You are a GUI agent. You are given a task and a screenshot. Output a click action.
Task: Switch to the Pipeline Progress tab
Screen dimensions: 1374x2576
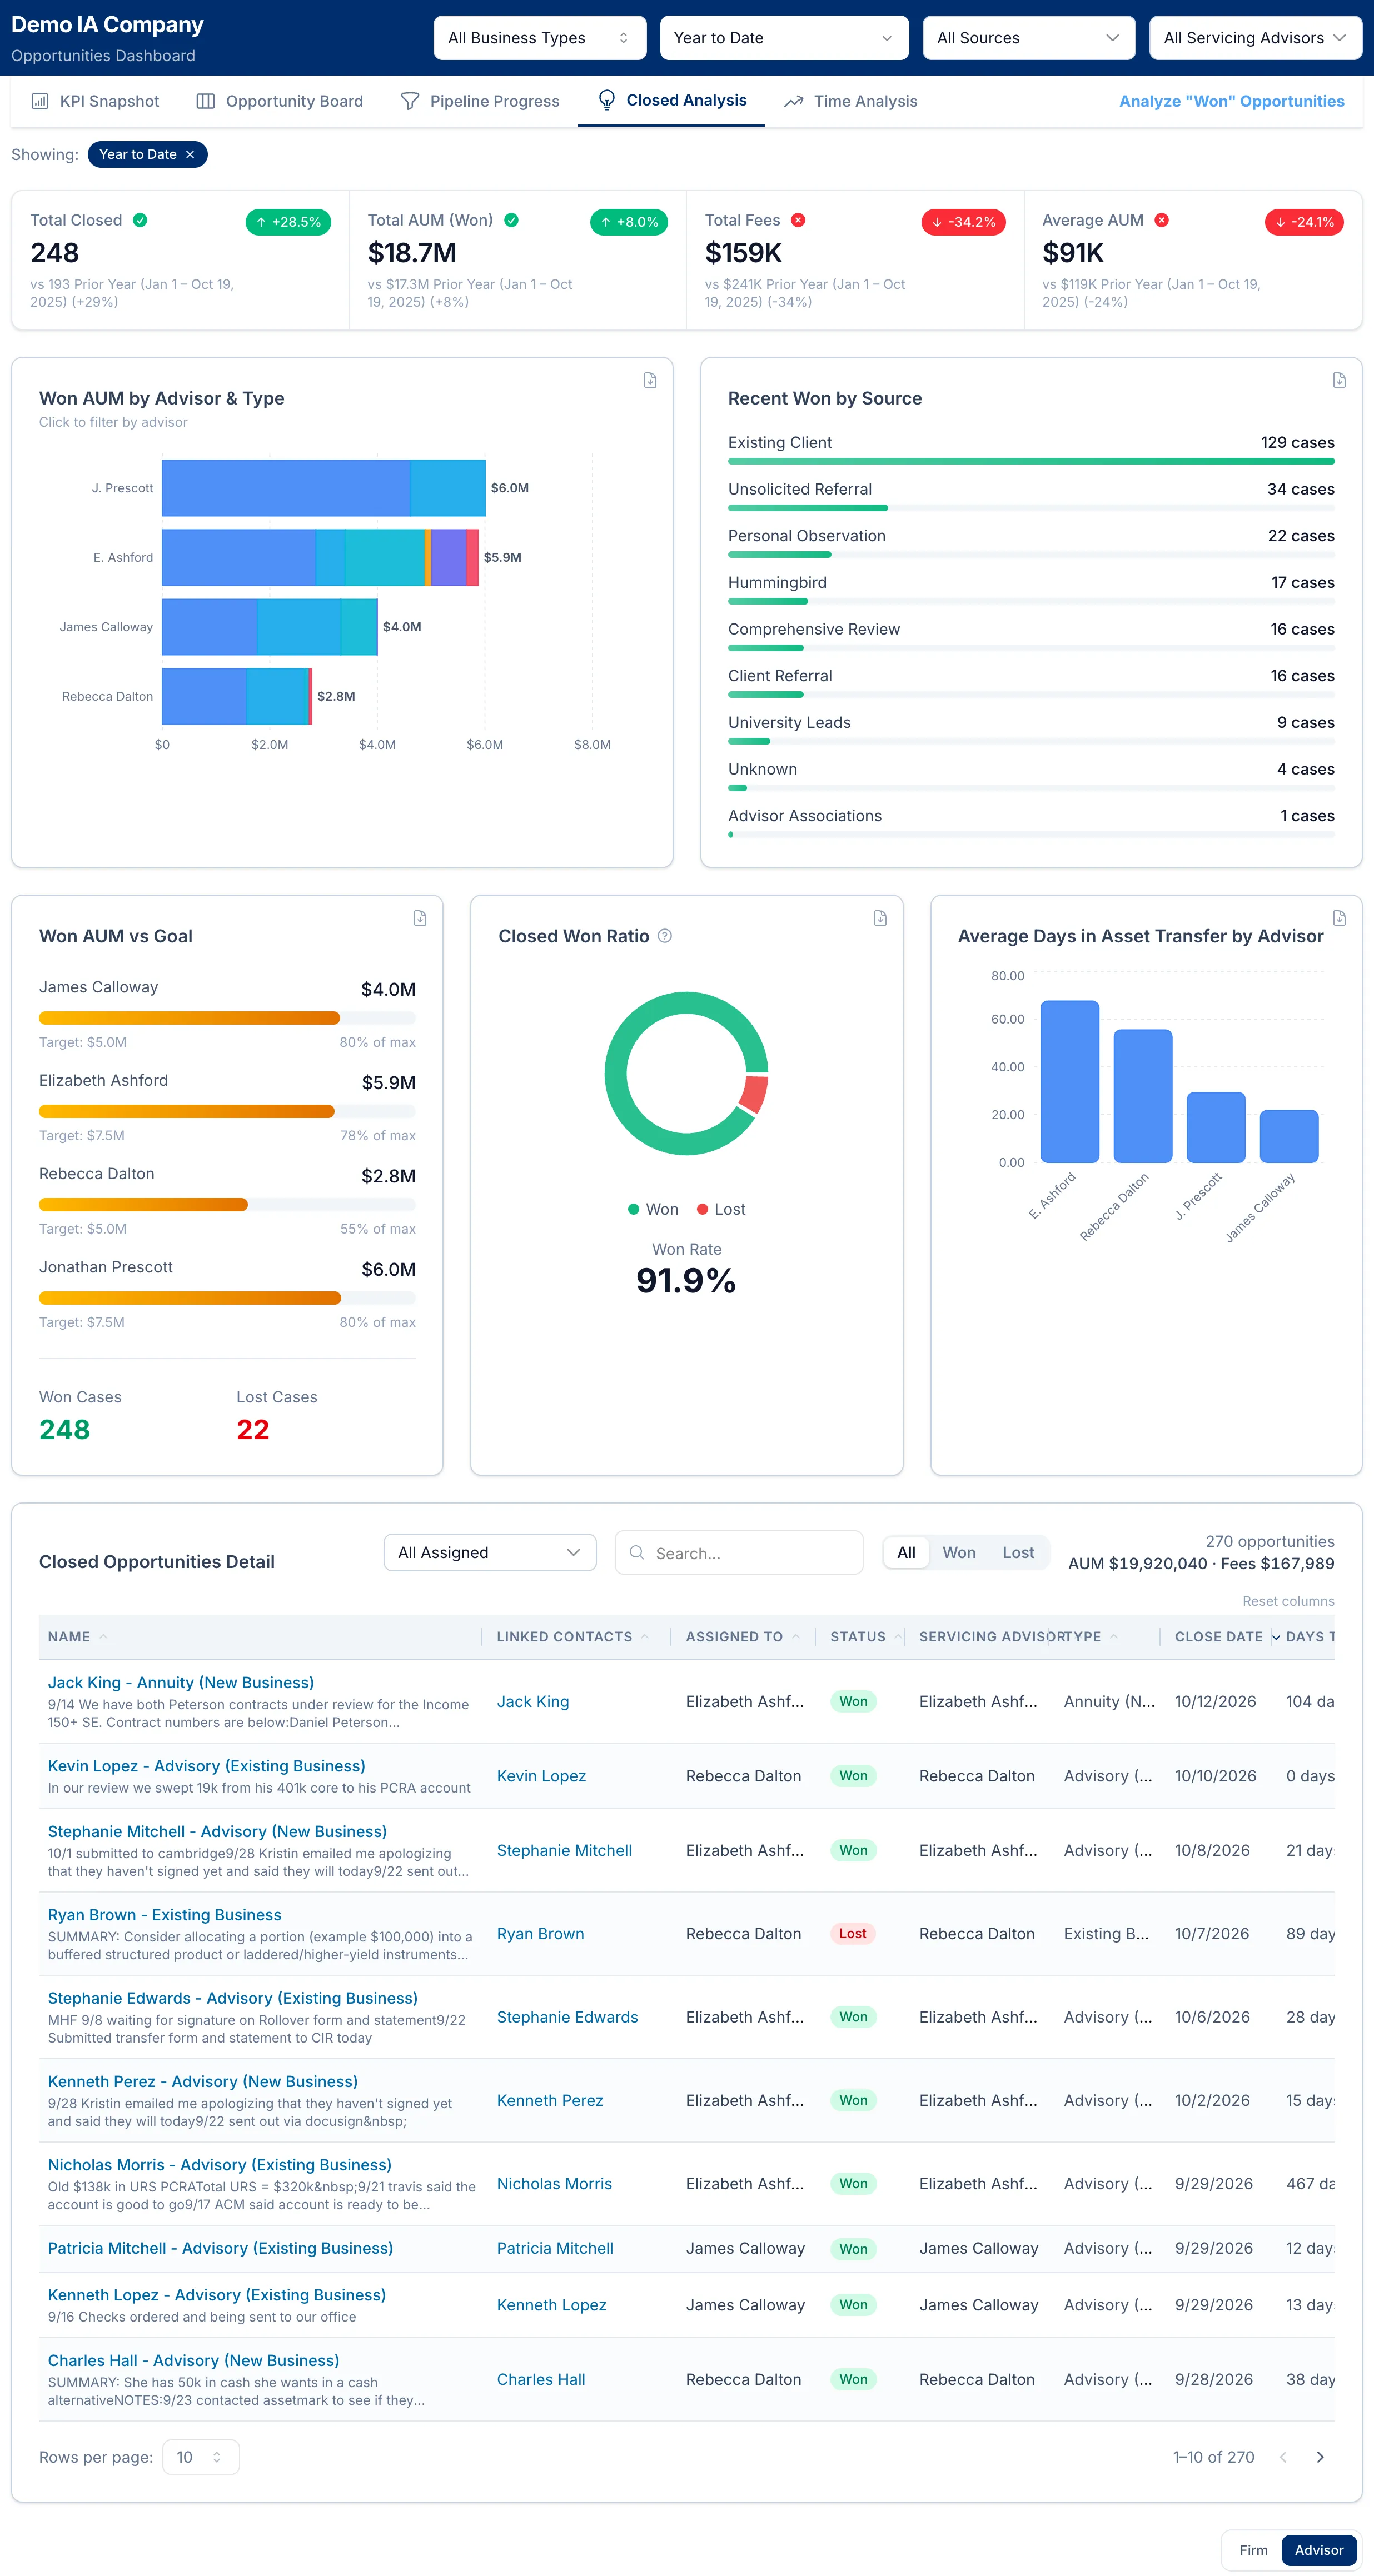480,101
